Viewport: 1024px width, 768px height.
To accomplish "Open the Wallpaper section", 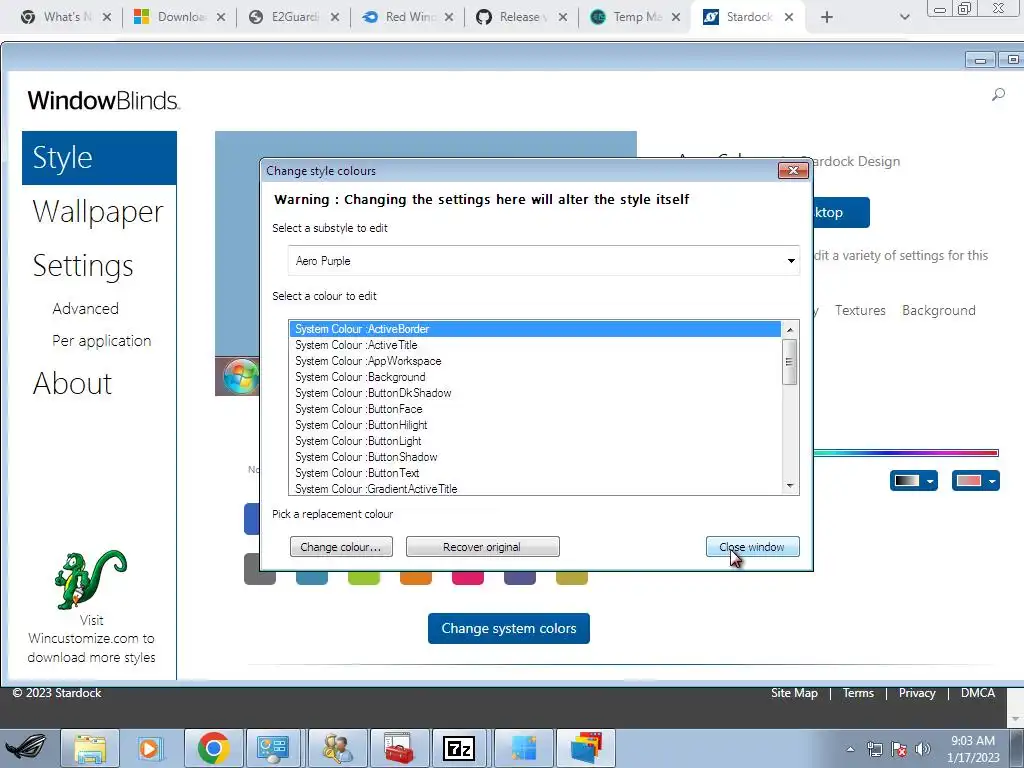I will 98,212.
